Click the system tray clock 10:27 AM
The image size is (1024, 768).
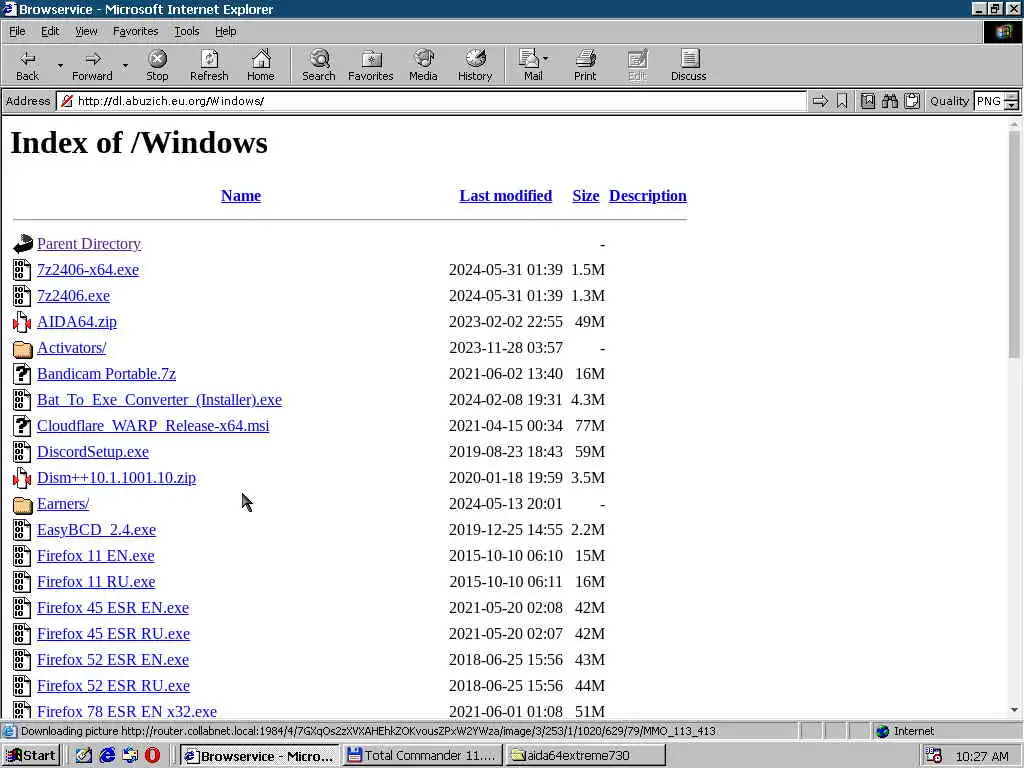[x=982, y=756]
